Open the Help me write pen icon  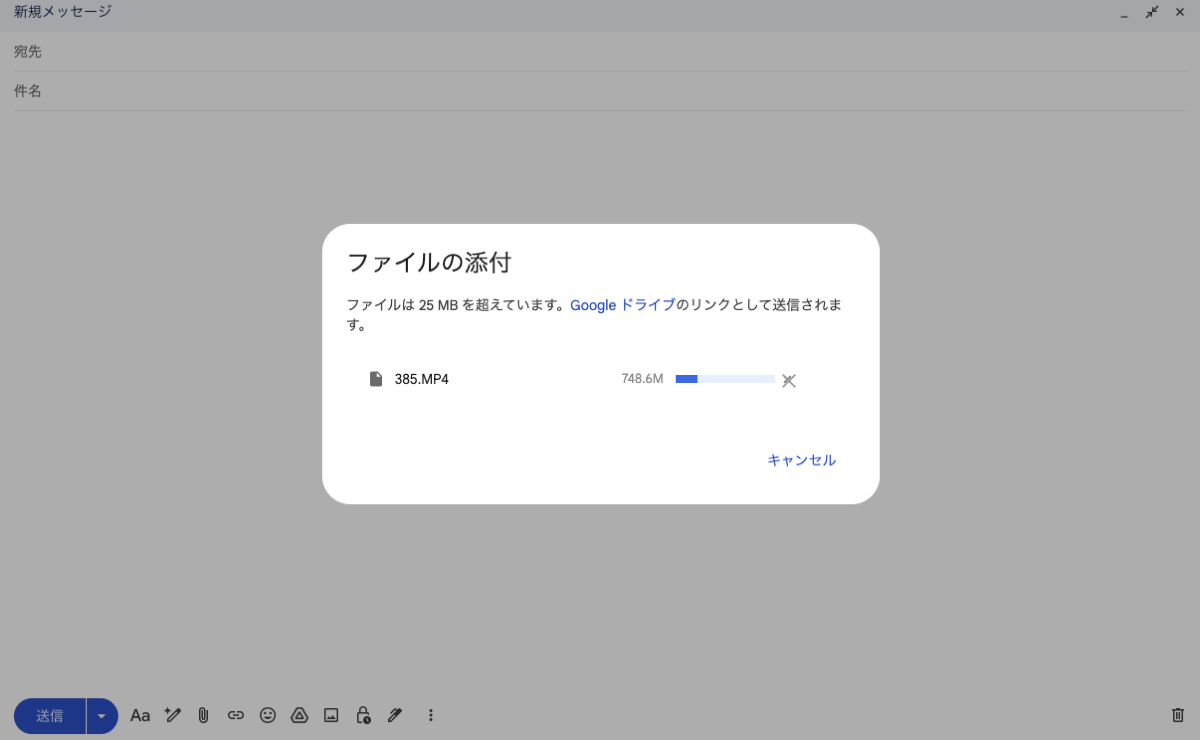[172, 715]
